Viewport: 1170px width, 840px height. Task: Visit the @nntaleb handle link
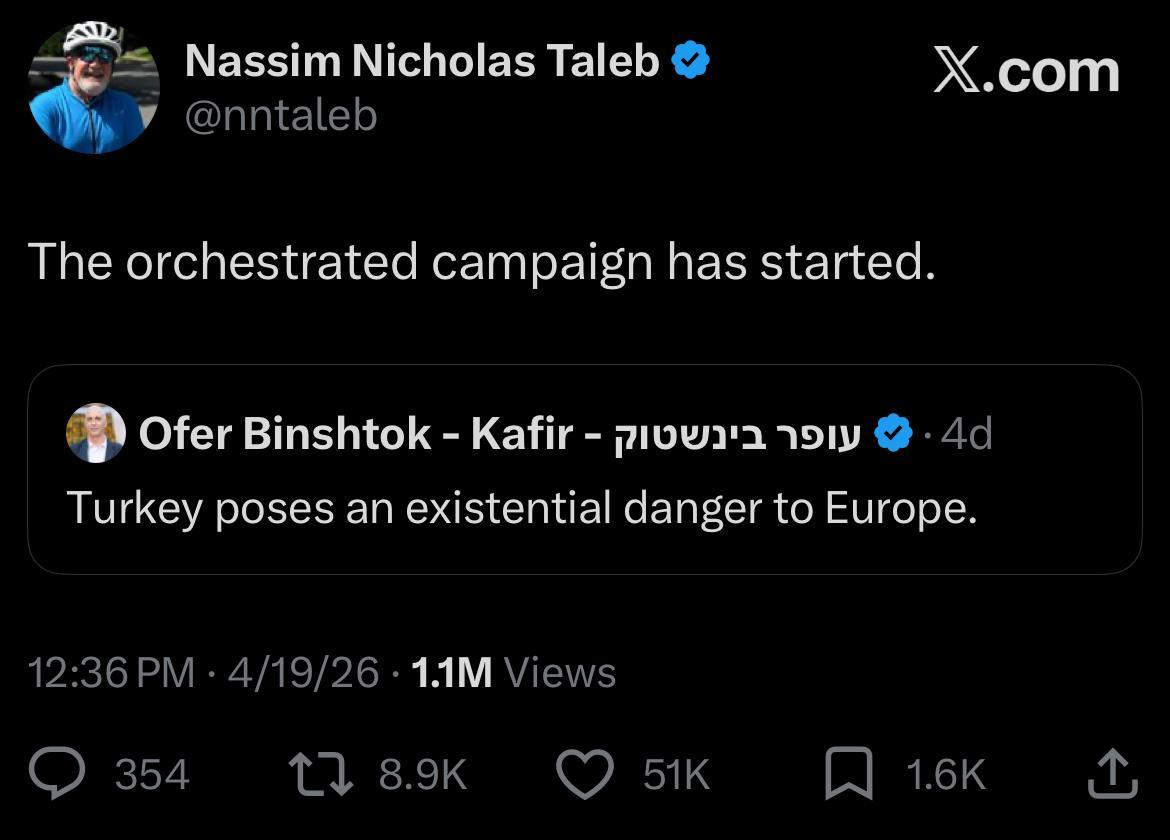281,116
